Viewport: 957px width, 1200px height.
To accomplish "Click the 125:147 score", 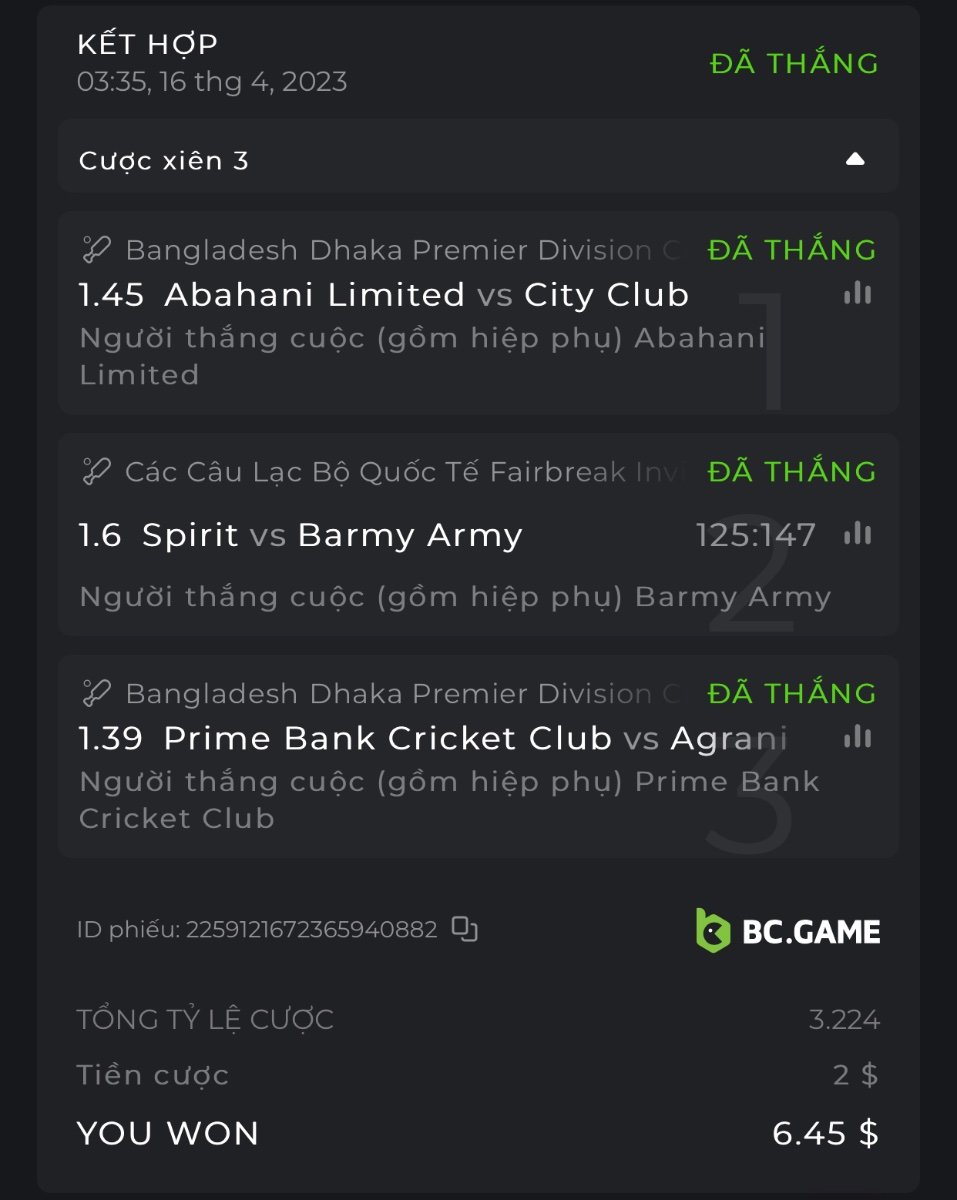I will (756, 536).
